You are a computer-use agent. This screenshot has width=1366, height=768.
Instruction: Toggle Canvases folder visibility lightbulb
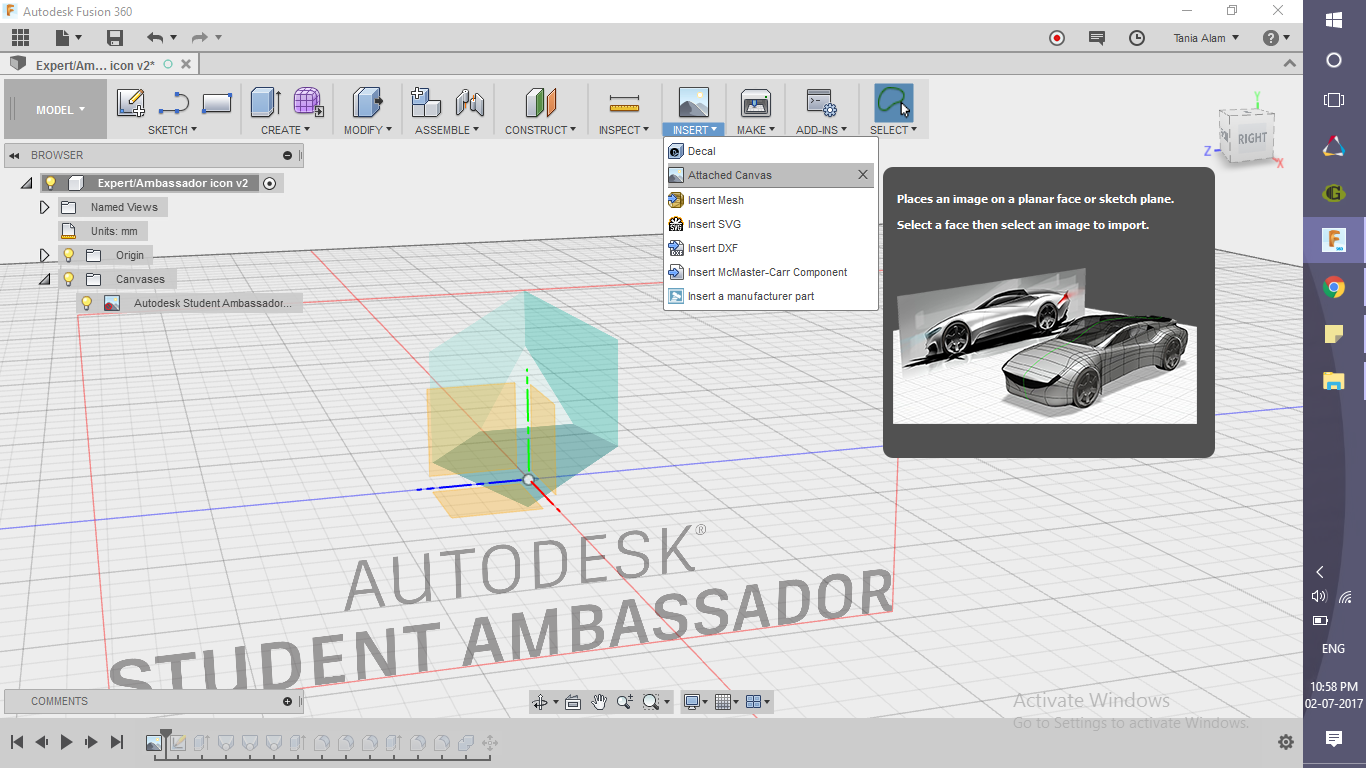69,279
